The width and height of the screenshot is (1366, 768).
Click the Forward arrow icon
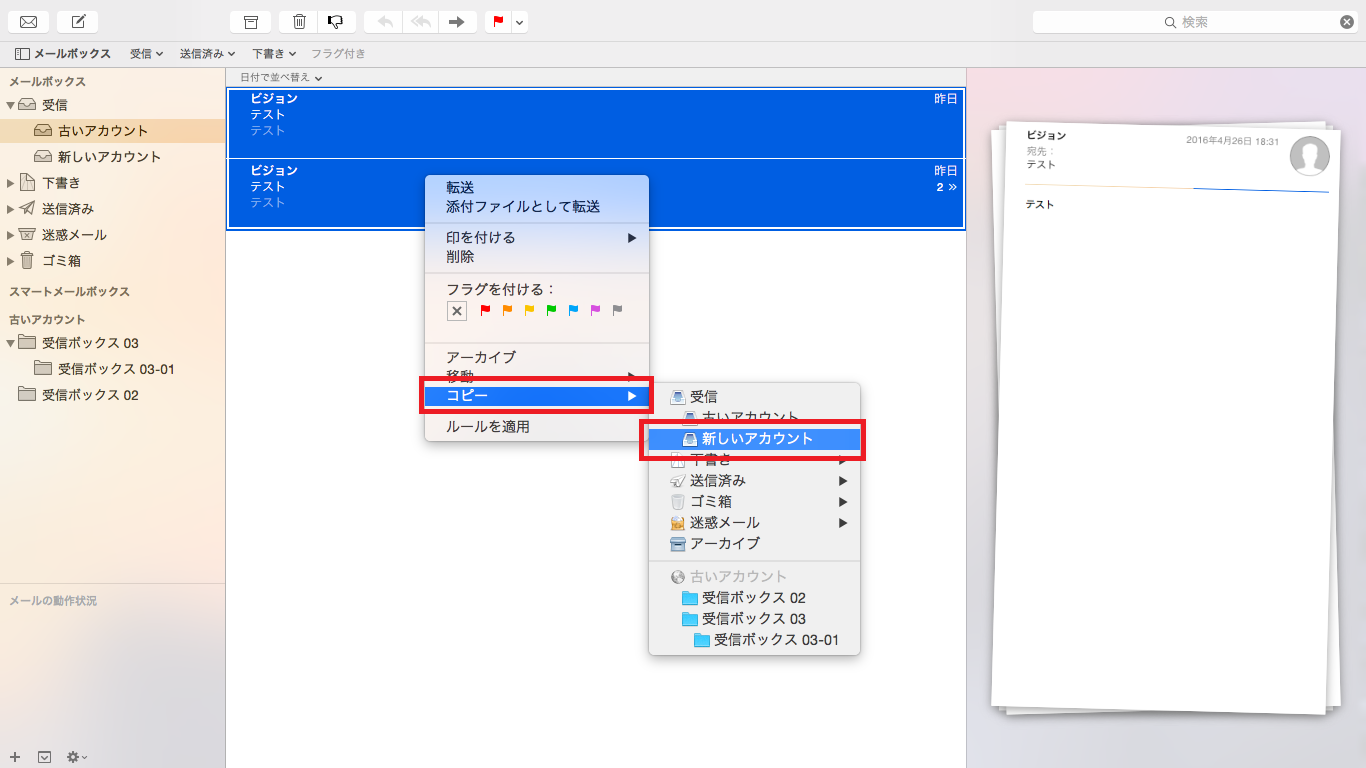pos(457,22)
